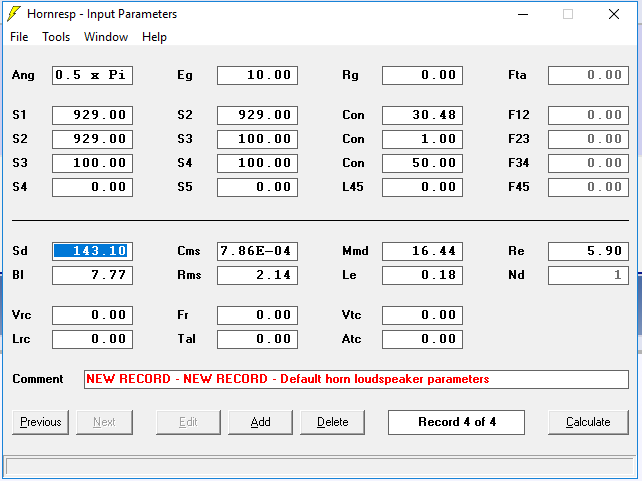Focus the Con field showing 50.00
Viewport: 642px width, 481px height.
point(423,163)
